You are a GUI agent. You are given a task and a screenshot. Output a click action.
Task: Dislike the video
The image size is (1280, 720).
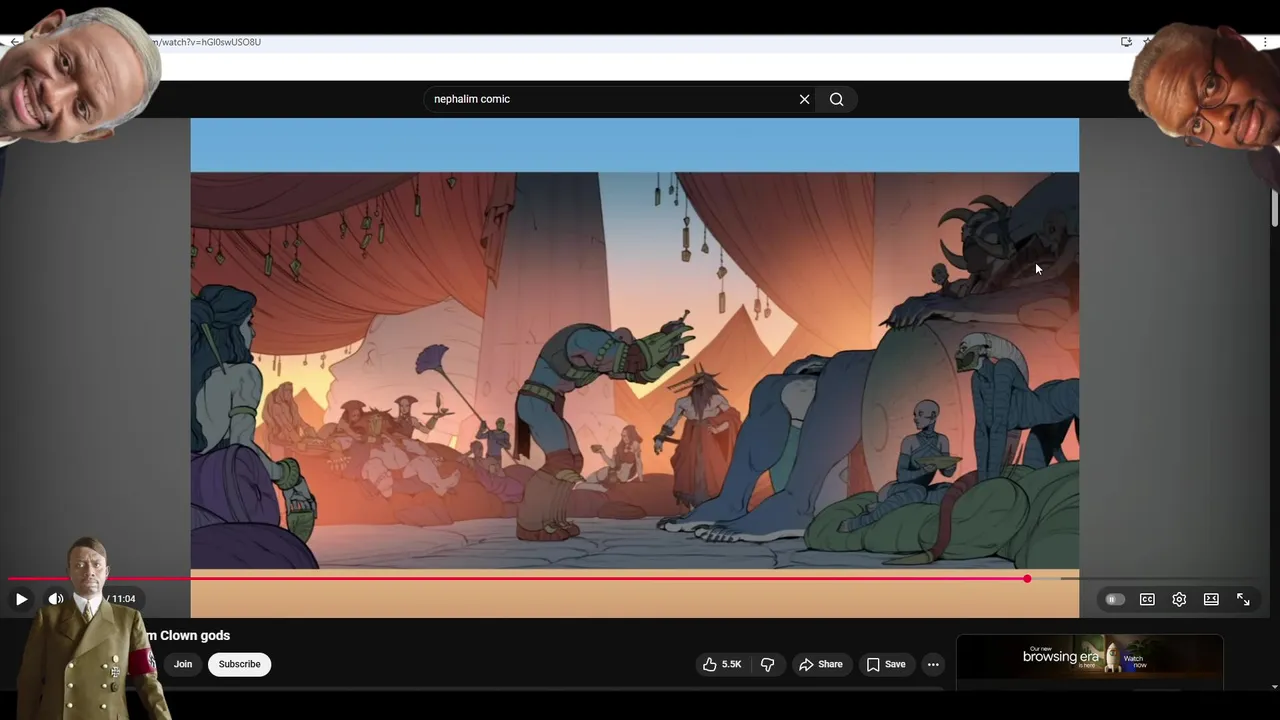[x=767, y=664]
